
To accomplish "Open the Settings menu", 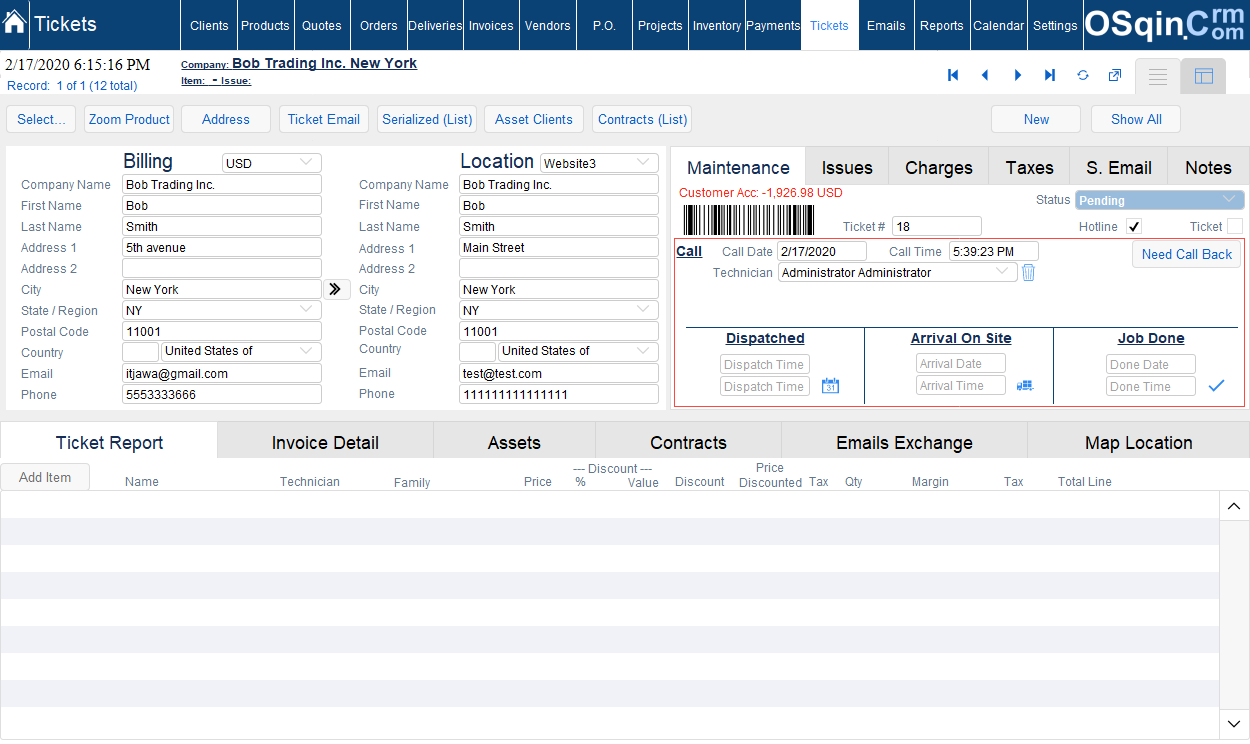I will (1055, 26).
